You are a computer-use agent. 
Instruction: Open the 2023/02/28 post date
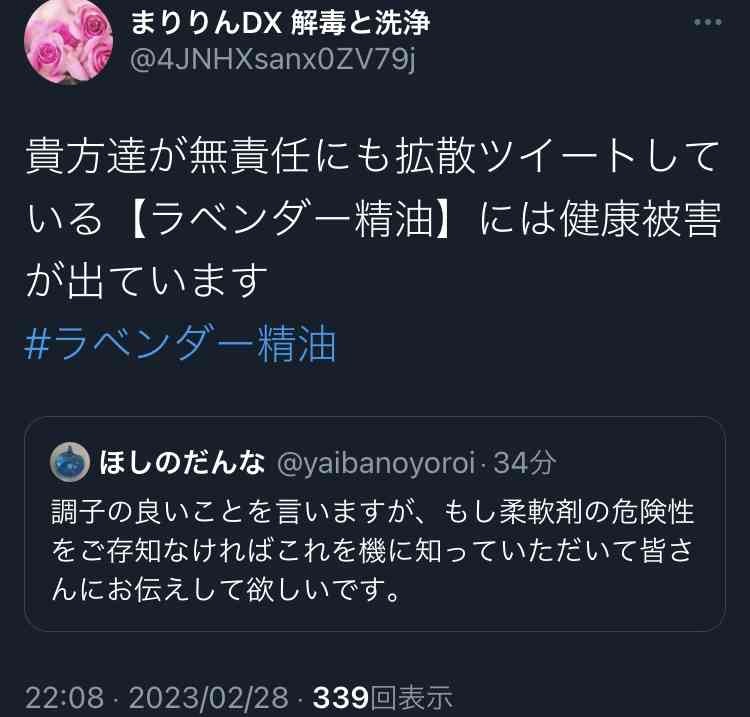click(209, 697)
